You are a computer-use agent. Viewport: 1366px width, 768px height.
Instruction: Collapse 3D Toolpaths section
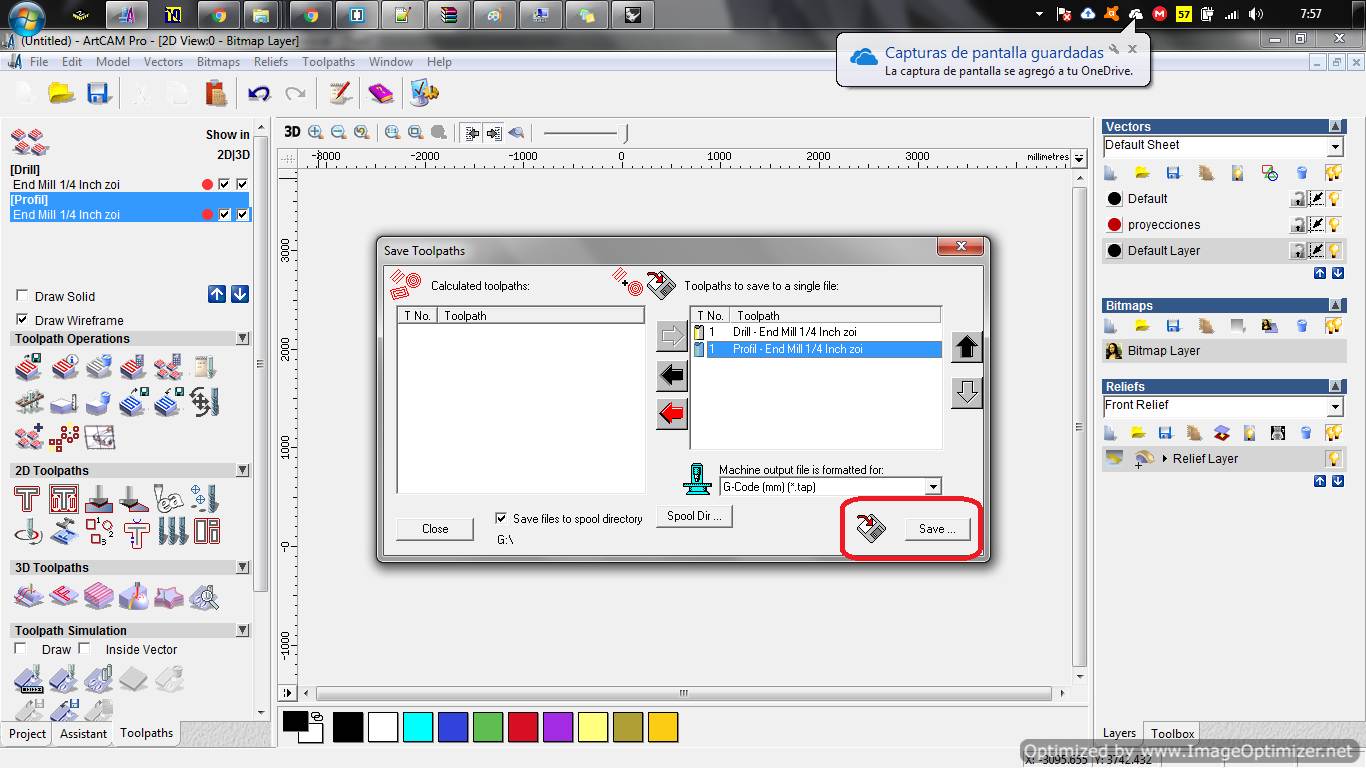pos(243,567)
